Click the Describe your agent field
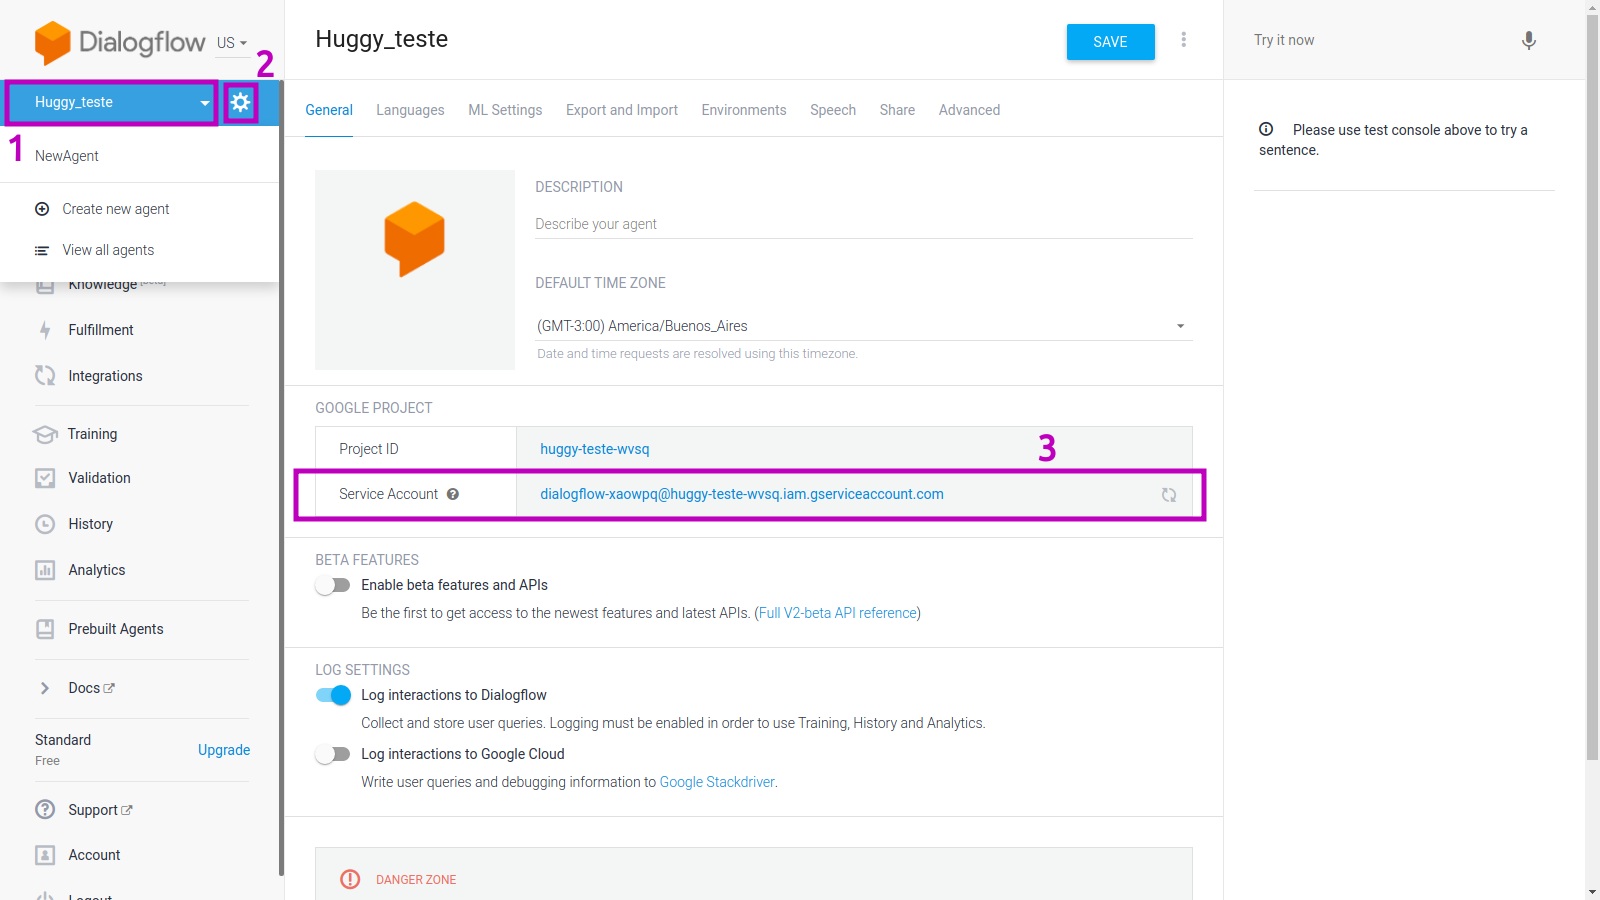 click(x=863, y=224)
